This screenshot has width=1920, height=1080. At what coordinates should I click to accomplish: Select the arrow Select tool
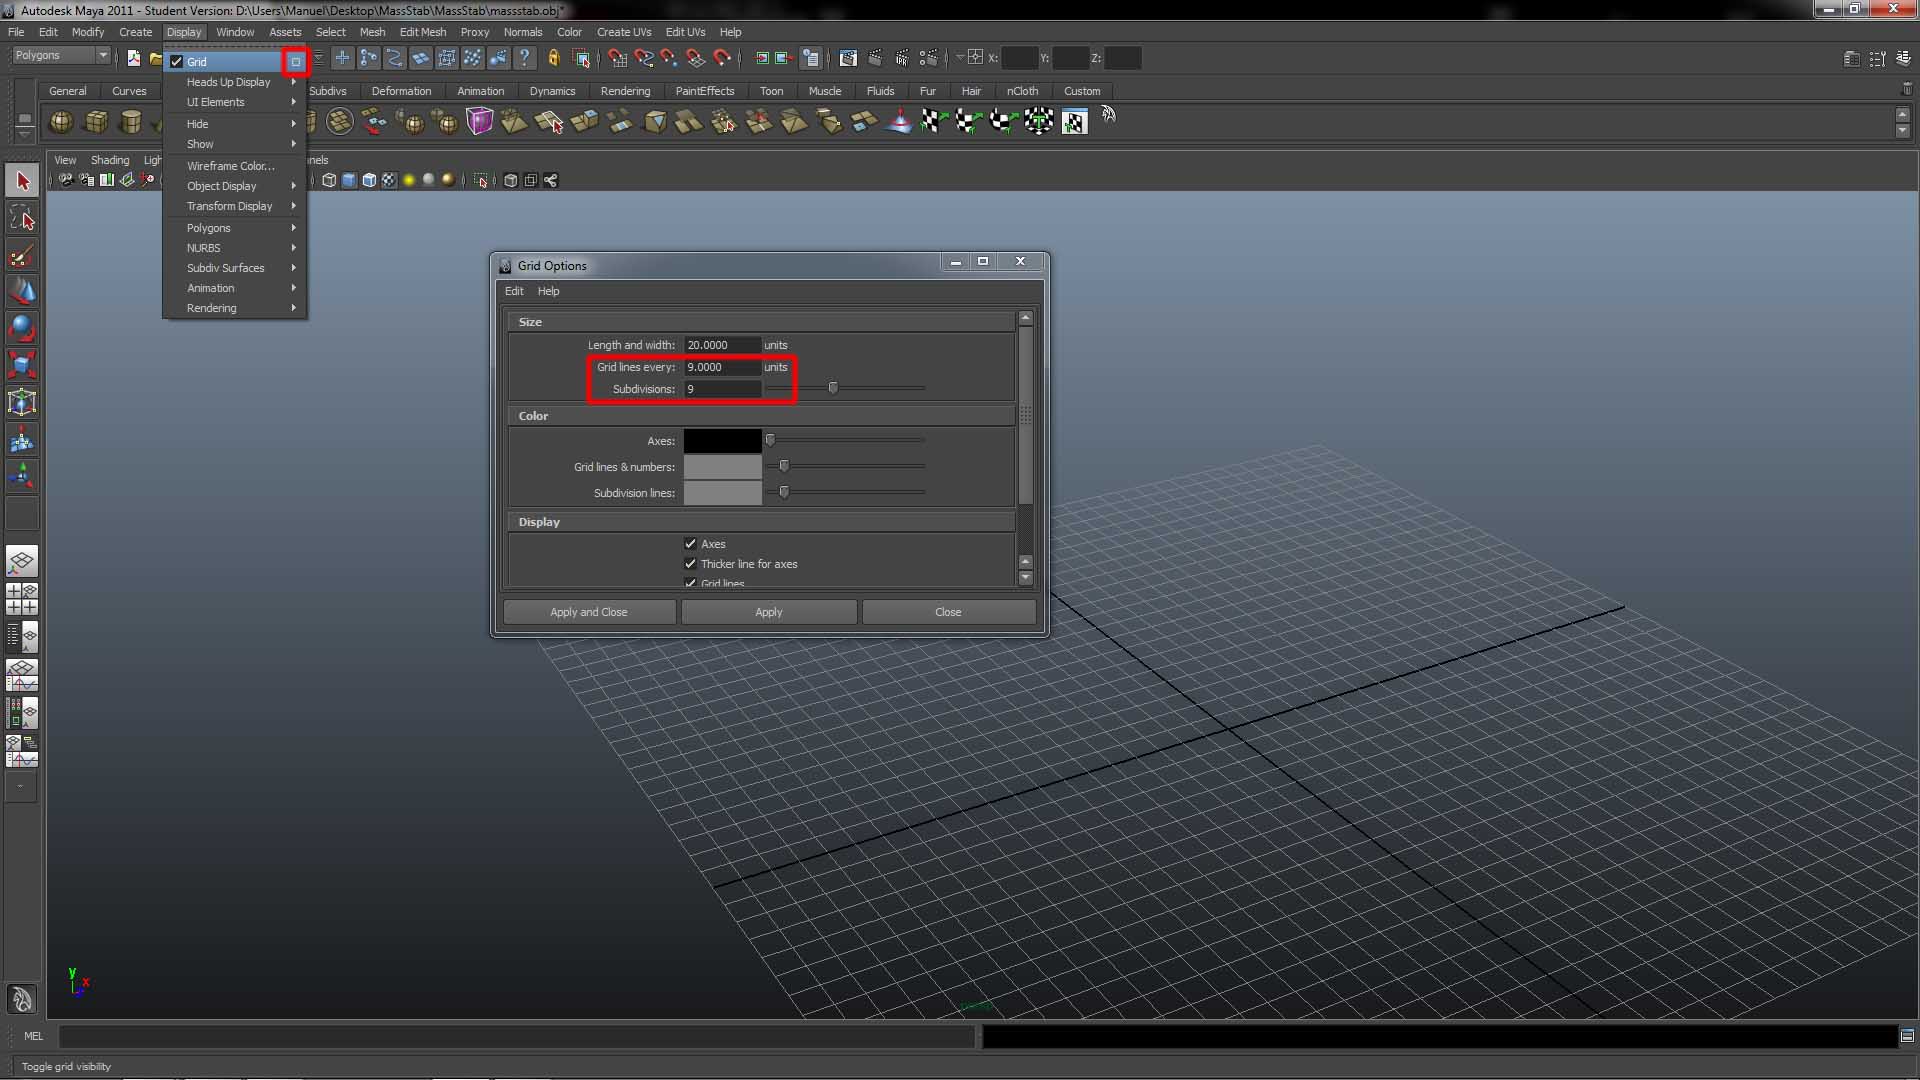22,181
